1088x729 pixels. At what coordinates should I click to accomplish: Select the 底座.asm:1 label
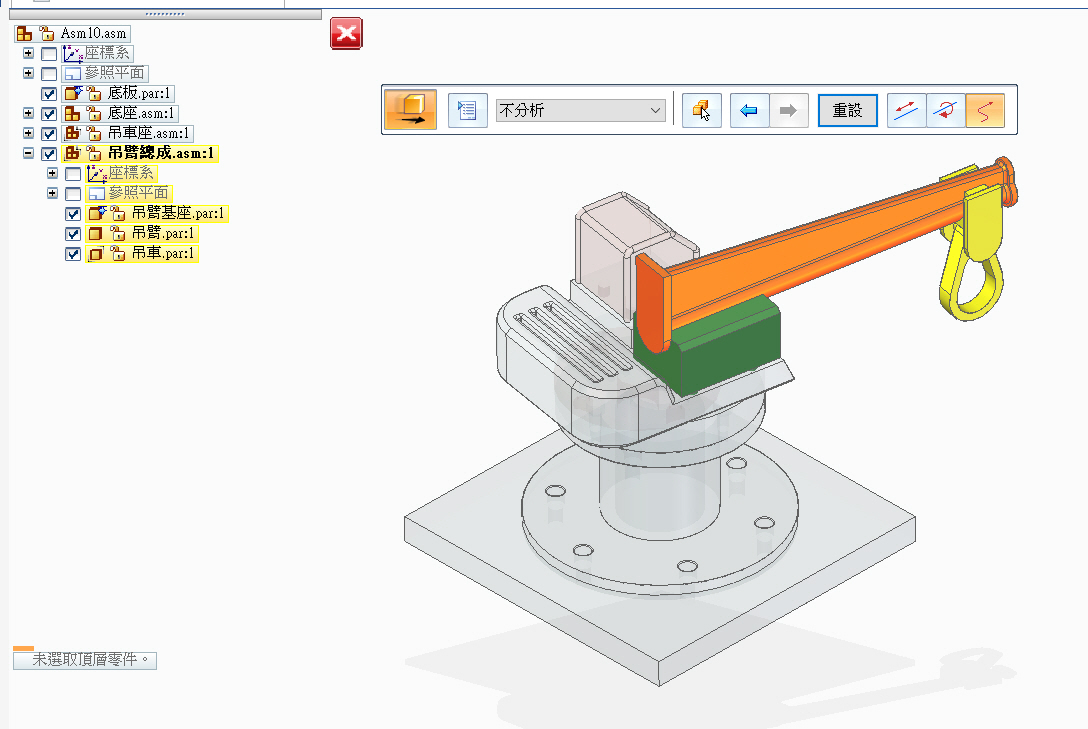point(141,113)
